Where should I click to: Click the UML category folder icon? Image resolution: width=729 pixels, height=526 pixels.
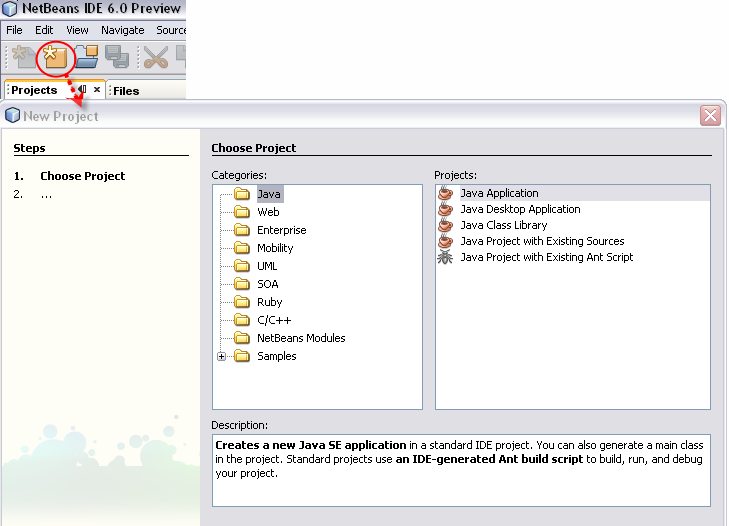[242, 266]
